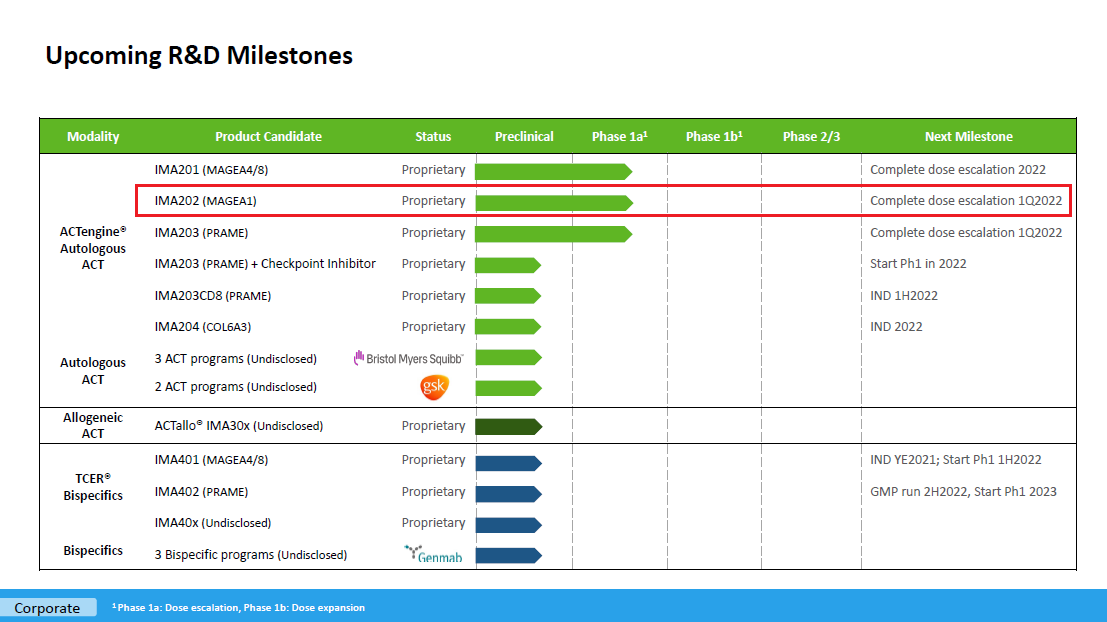The width and height of the screenshot is (1107, 622).
Task: Click the Bristol Myers Squibb logo
Action: pyautogui.click(x=408, y=358)
